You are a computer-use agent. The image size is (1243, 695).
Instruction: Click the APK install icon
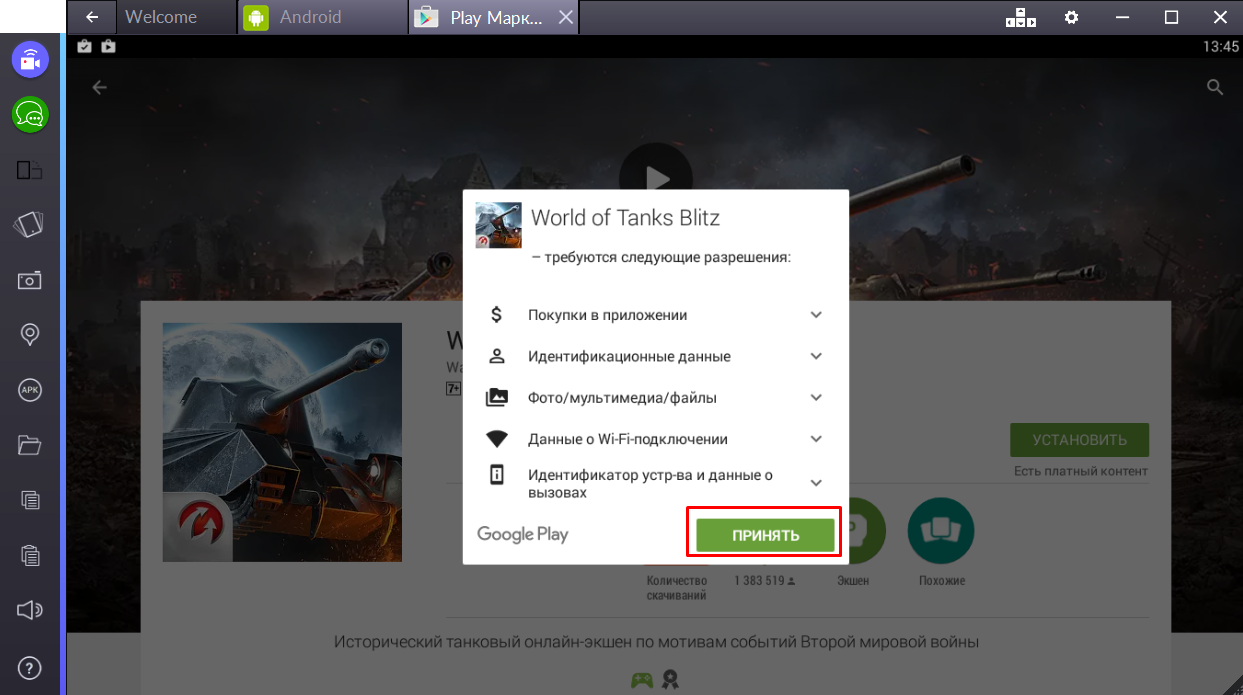(x=30, y=390)
